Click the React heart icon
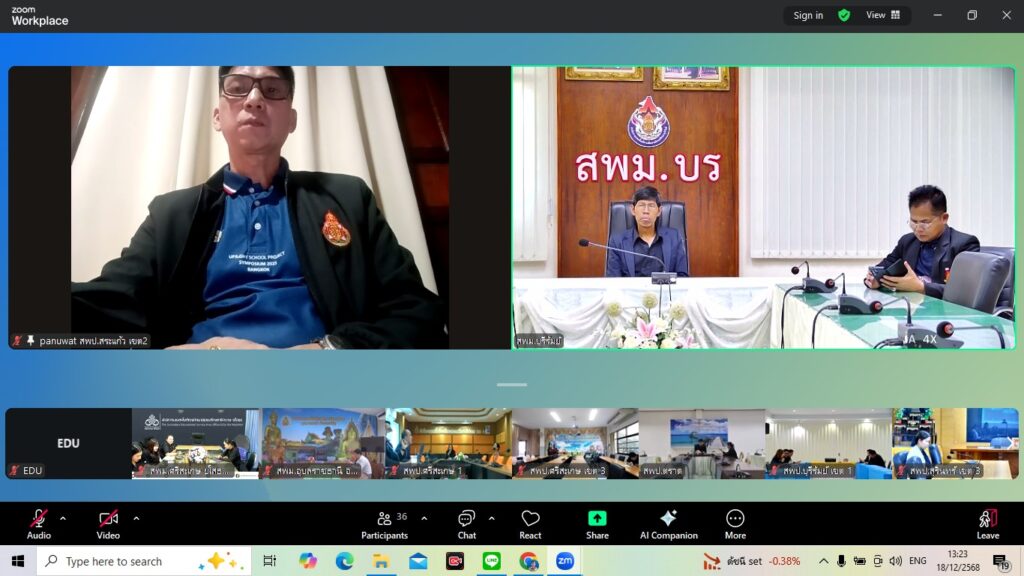Screen dimensions: 1024x576 [530, 524]
